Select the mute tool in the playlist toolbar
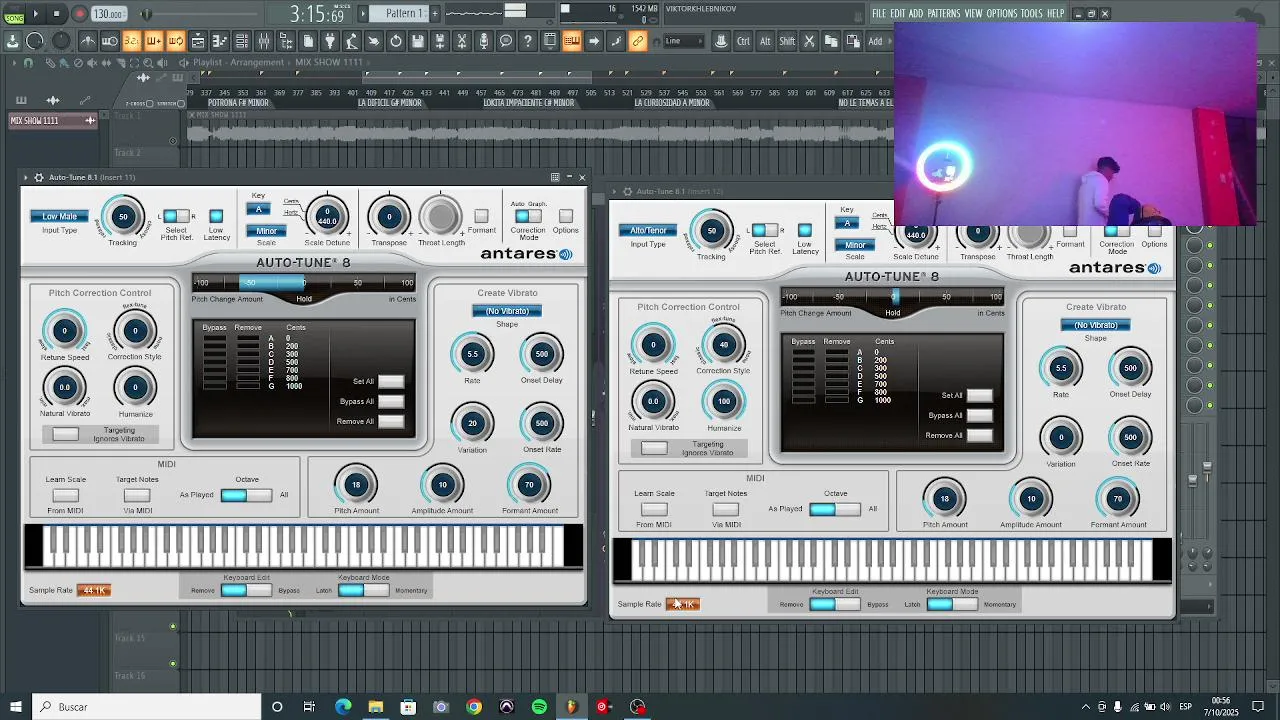 92,63
